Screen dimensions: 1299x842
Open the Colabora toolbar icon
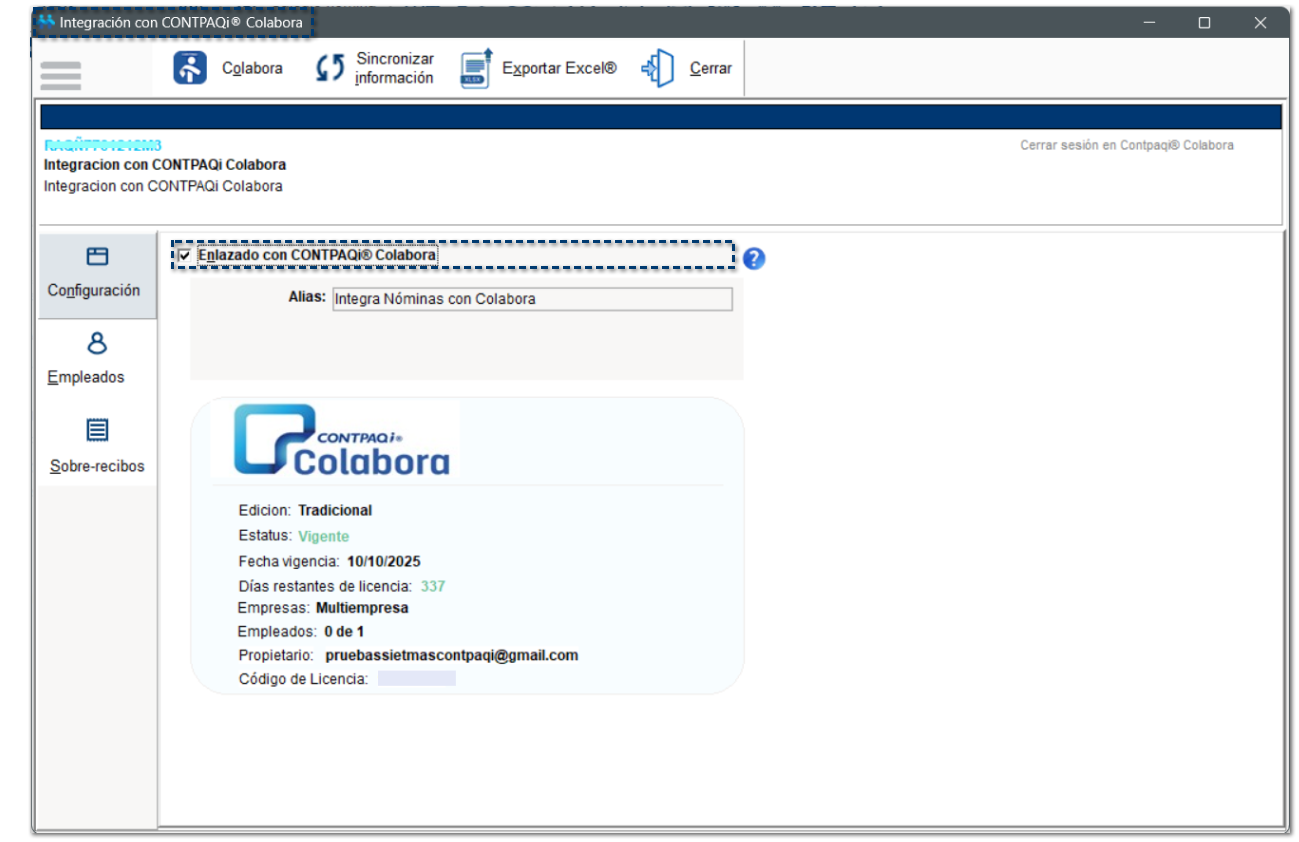coord(190,68)
